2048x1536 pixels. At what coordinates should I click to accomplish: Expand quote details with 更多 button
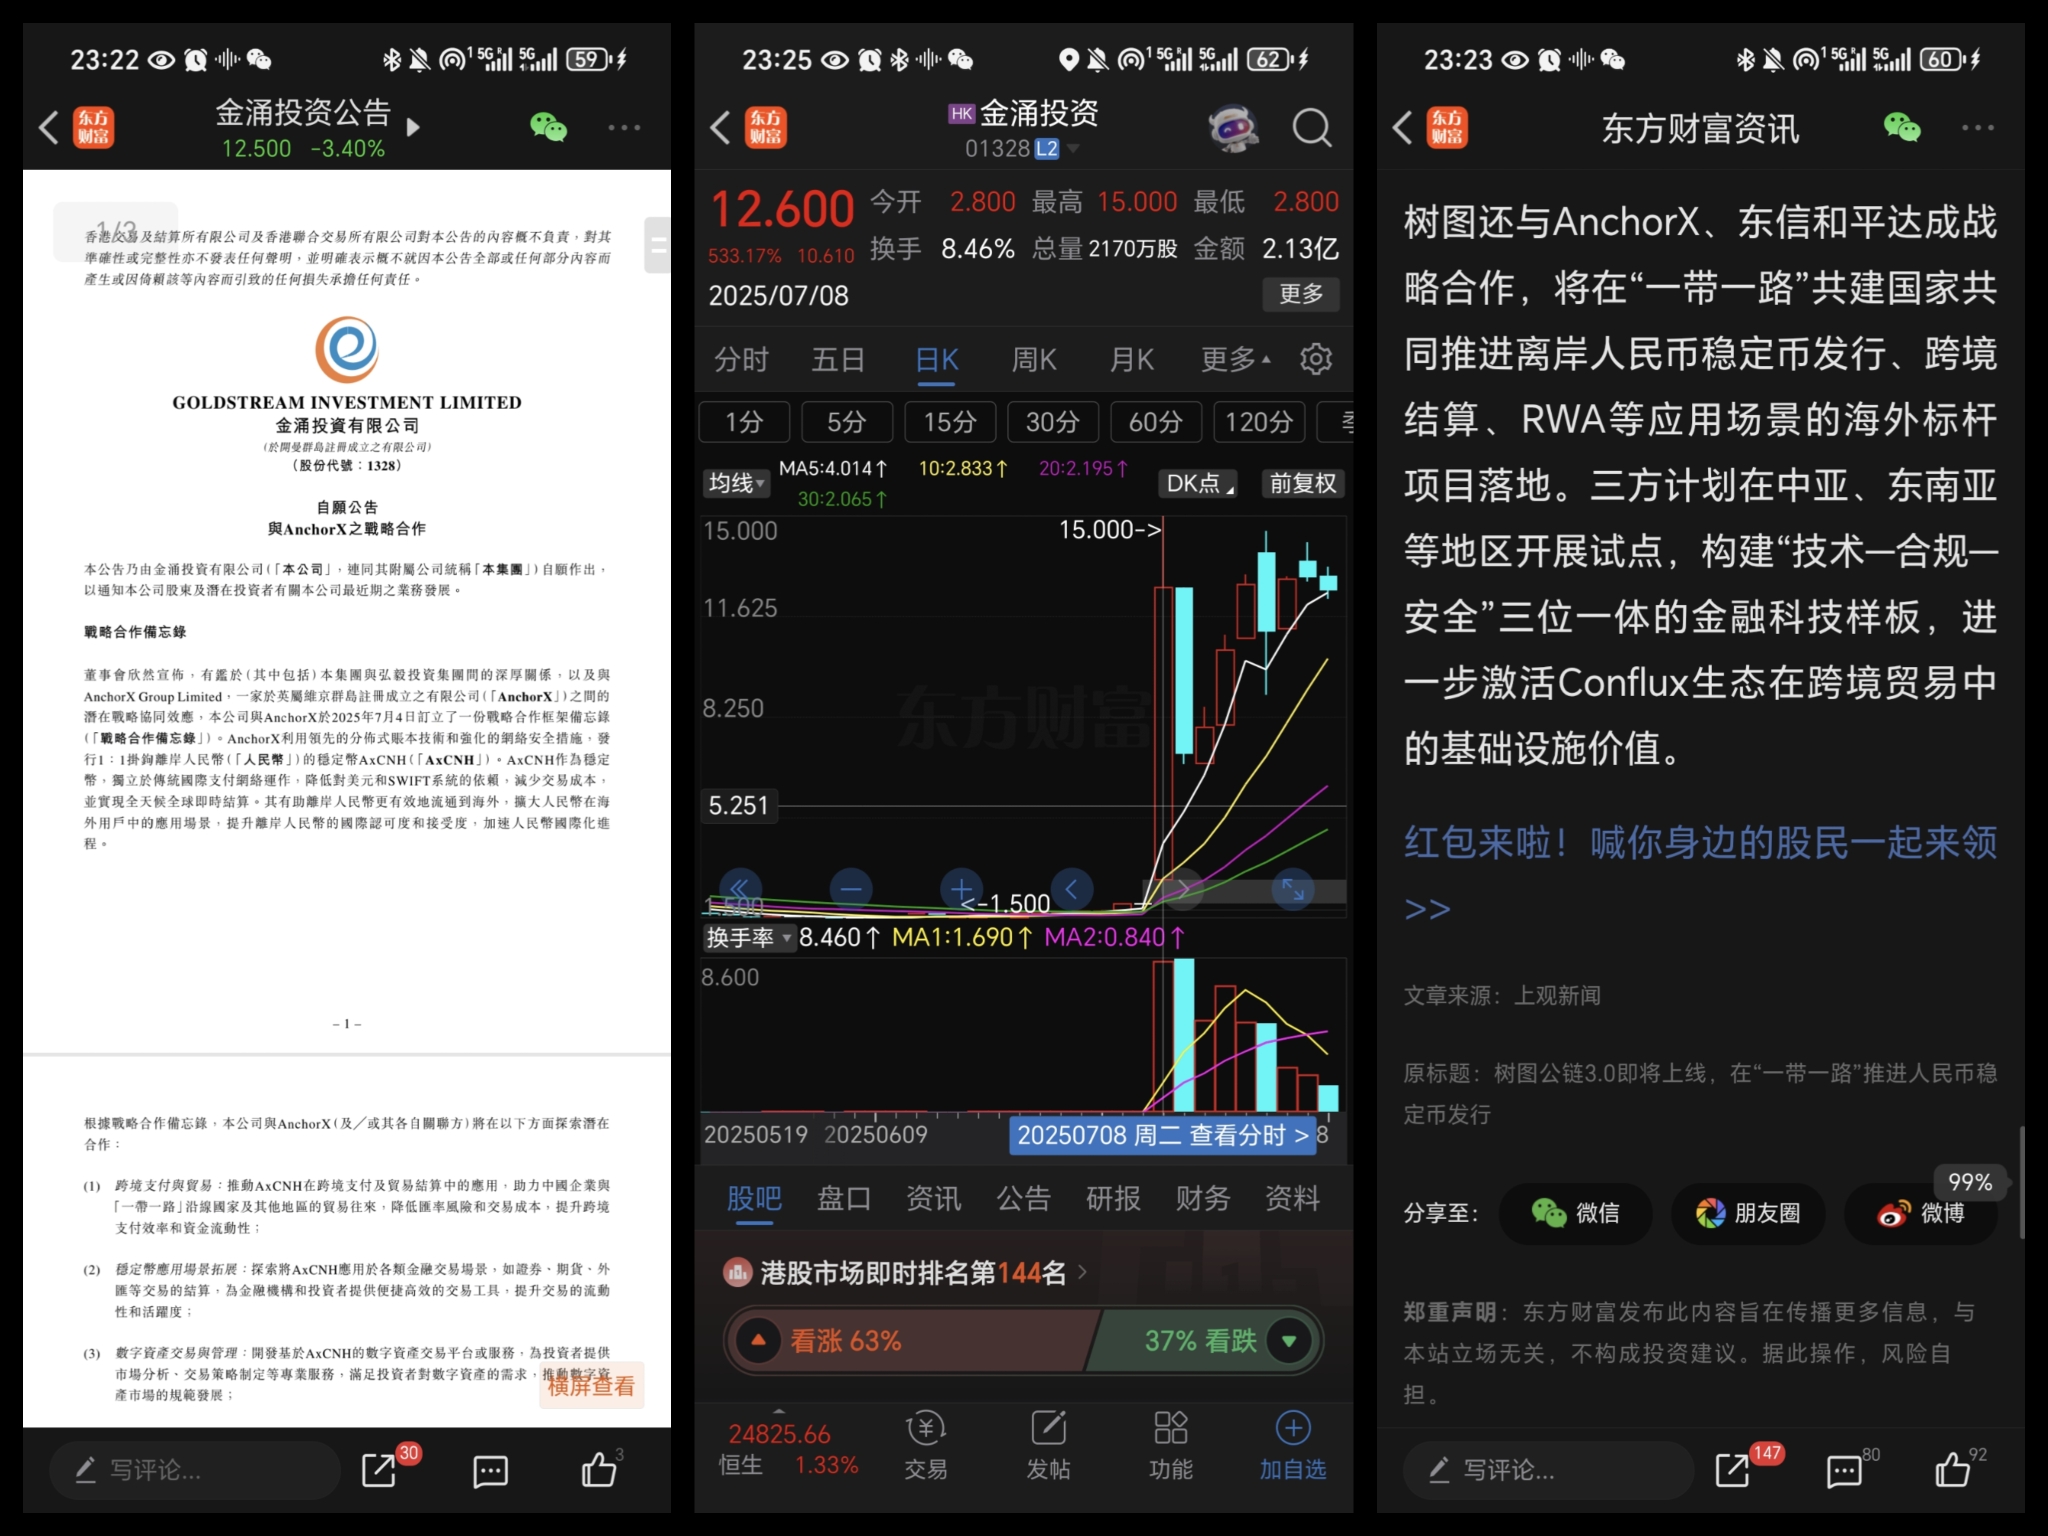click(1301, 294)
